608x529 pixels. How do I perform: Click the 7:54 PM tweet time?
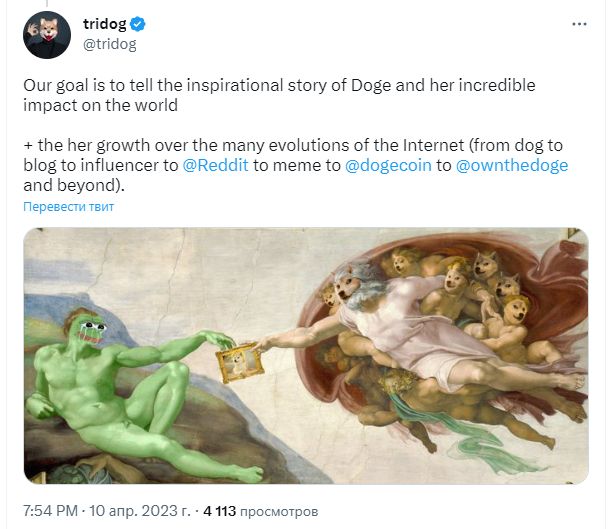(x=53, y=511)
